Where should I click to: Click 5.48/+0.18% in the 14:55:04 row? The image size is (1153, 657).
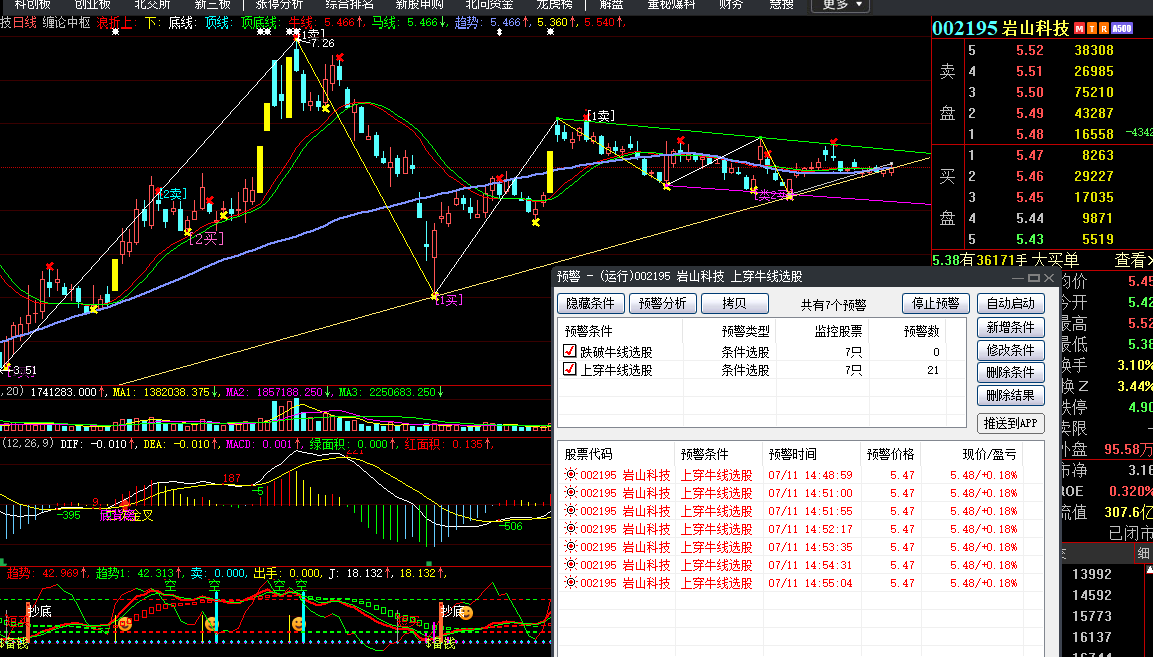tap(983, 583)
